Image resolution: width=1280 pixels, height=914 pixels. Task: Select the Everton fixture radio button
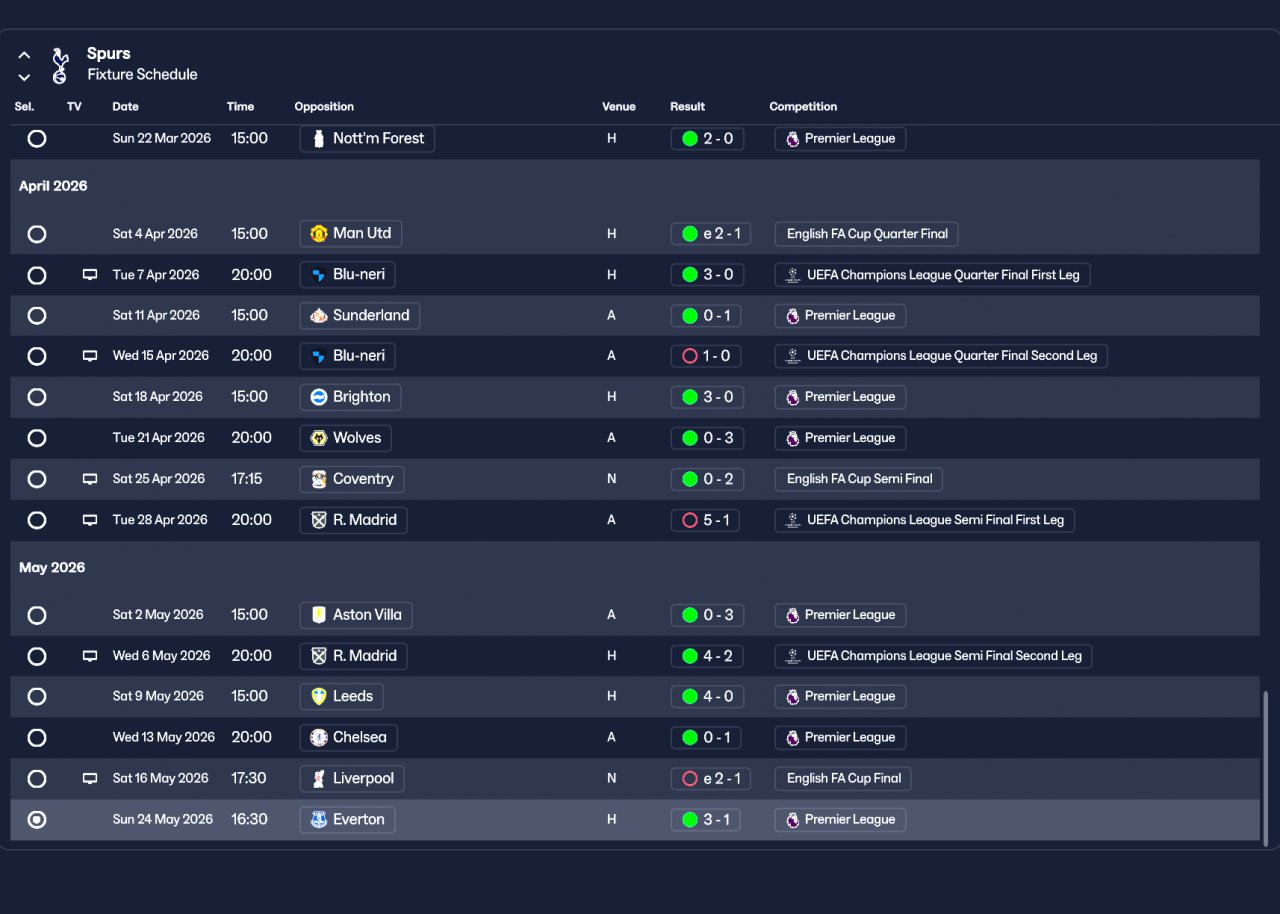(37, 820)
